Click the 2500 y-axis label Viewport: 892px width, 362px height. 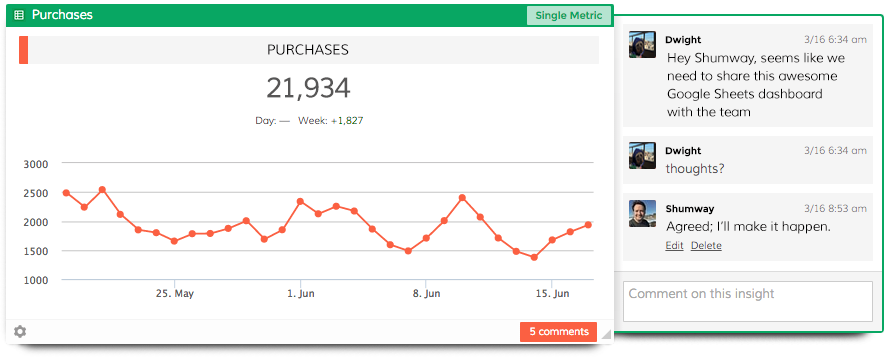(35, 194)
